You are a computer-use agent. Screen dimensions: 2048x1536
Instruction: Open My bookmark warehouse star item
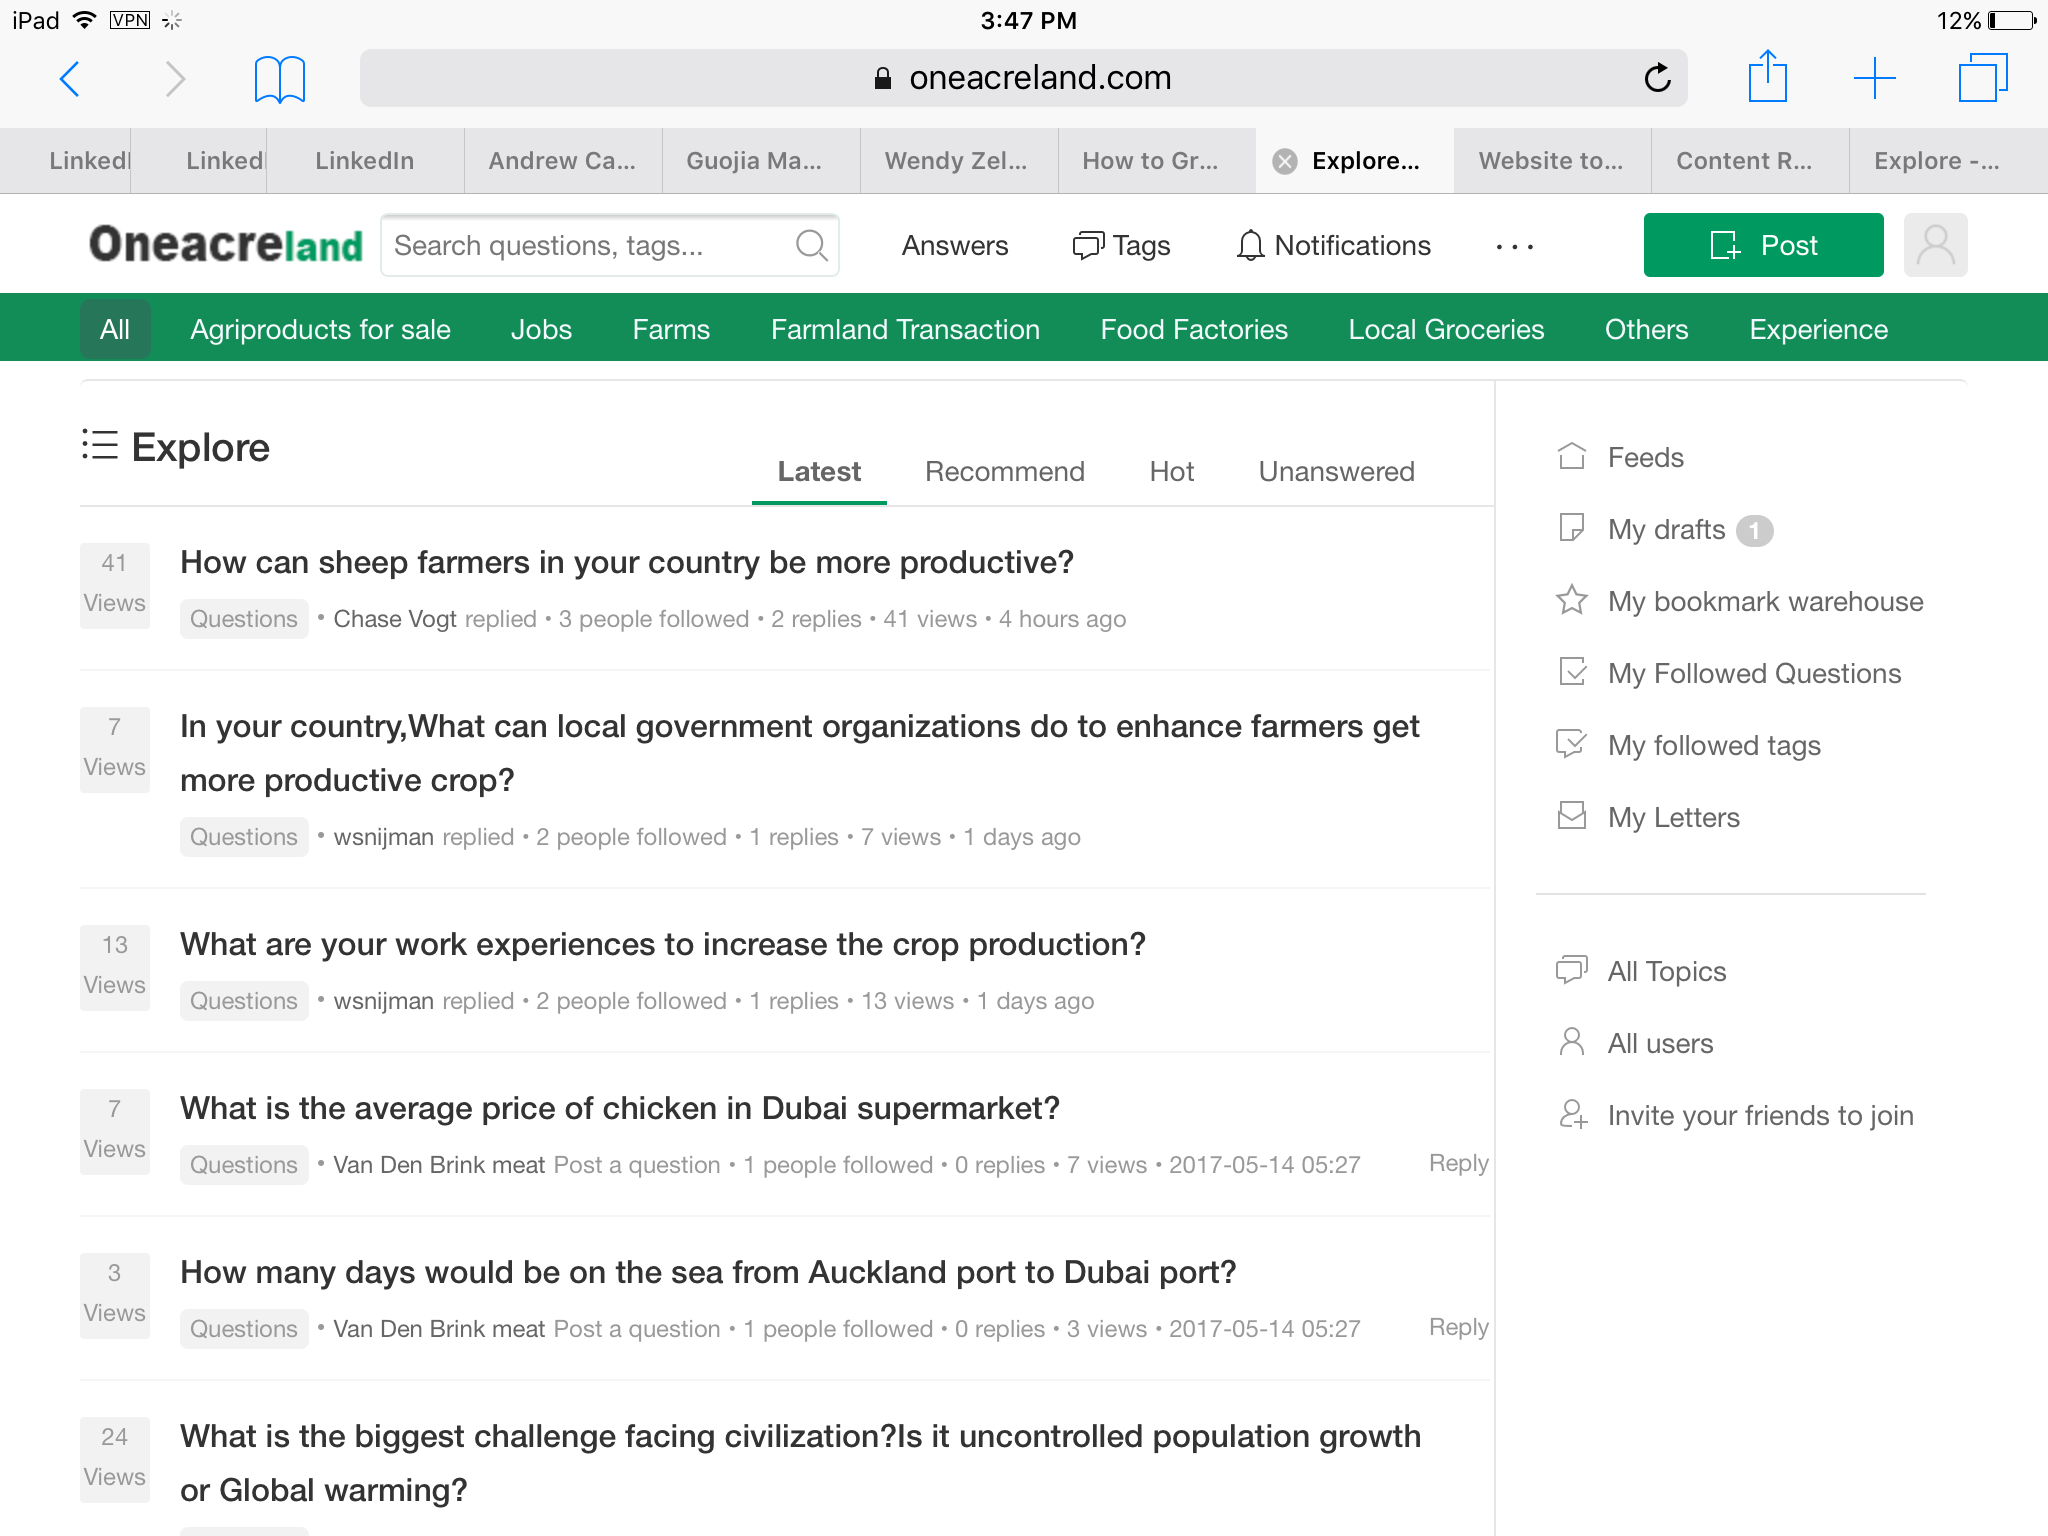click(x=1765, y=601)
